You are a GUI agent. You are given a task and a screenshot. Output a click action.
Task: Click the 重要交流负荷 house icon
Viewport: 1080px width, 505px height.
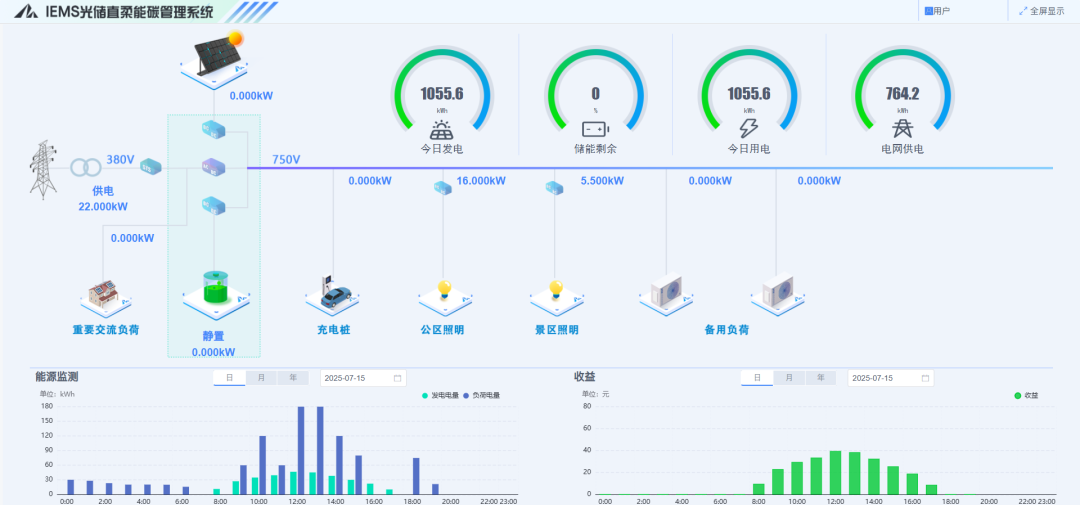tap(104, 293)
